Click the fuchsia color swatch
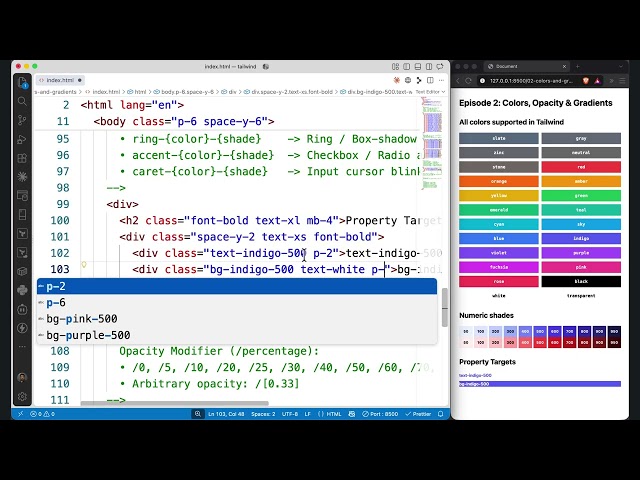This screenshot has width=640, height=480. (x=499, y=267)
